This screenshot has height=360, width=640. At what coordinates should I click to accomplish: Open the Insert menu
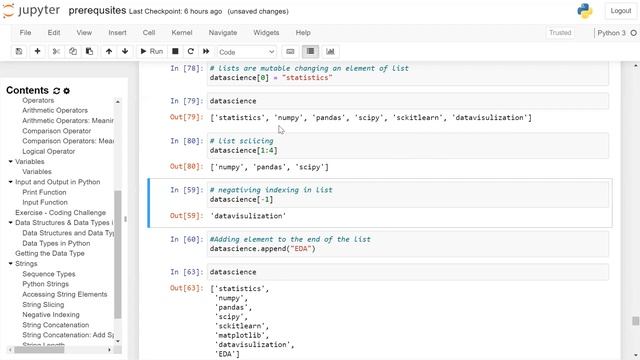tap(117, 33)
